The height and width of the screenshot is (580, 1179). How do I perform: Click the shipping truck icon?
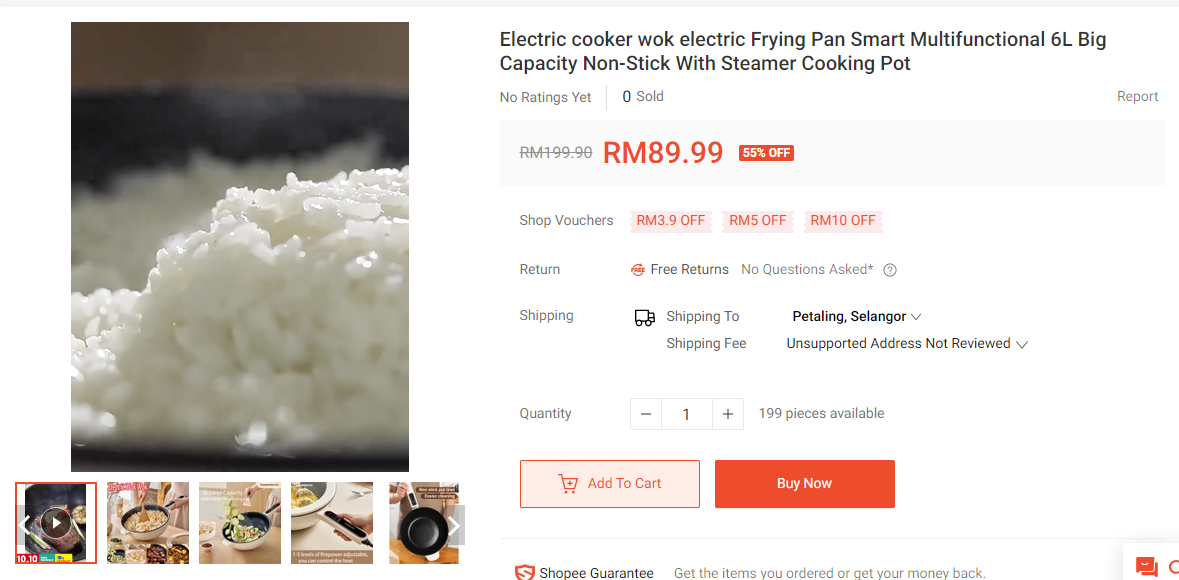tap(644, 318)
